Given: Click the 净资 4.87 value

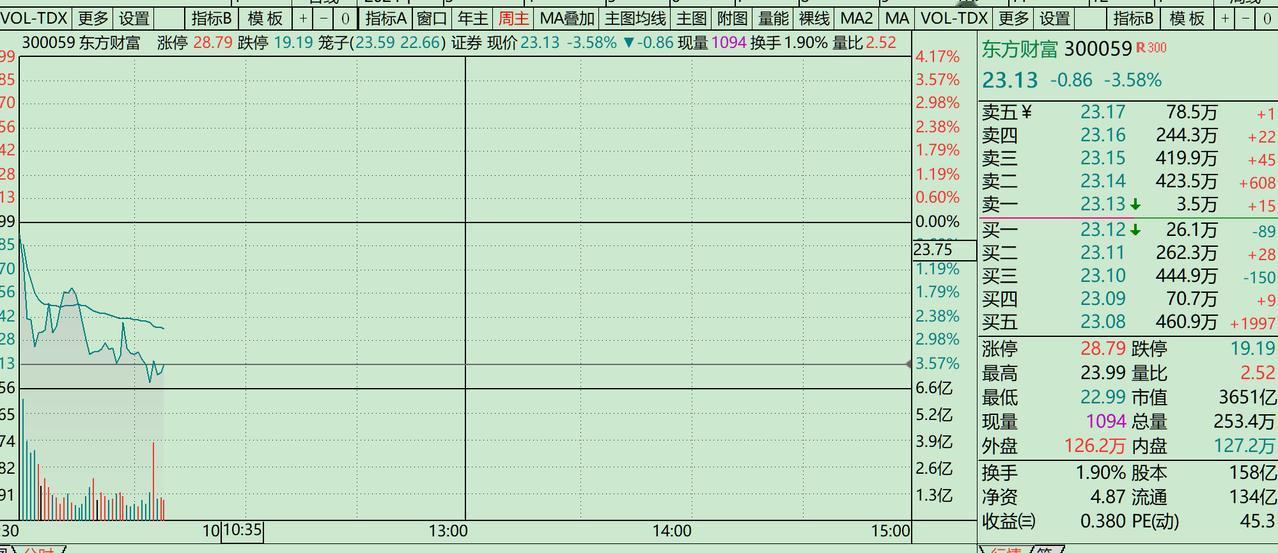Looking at the screenshot, I should click(1110, 496).
